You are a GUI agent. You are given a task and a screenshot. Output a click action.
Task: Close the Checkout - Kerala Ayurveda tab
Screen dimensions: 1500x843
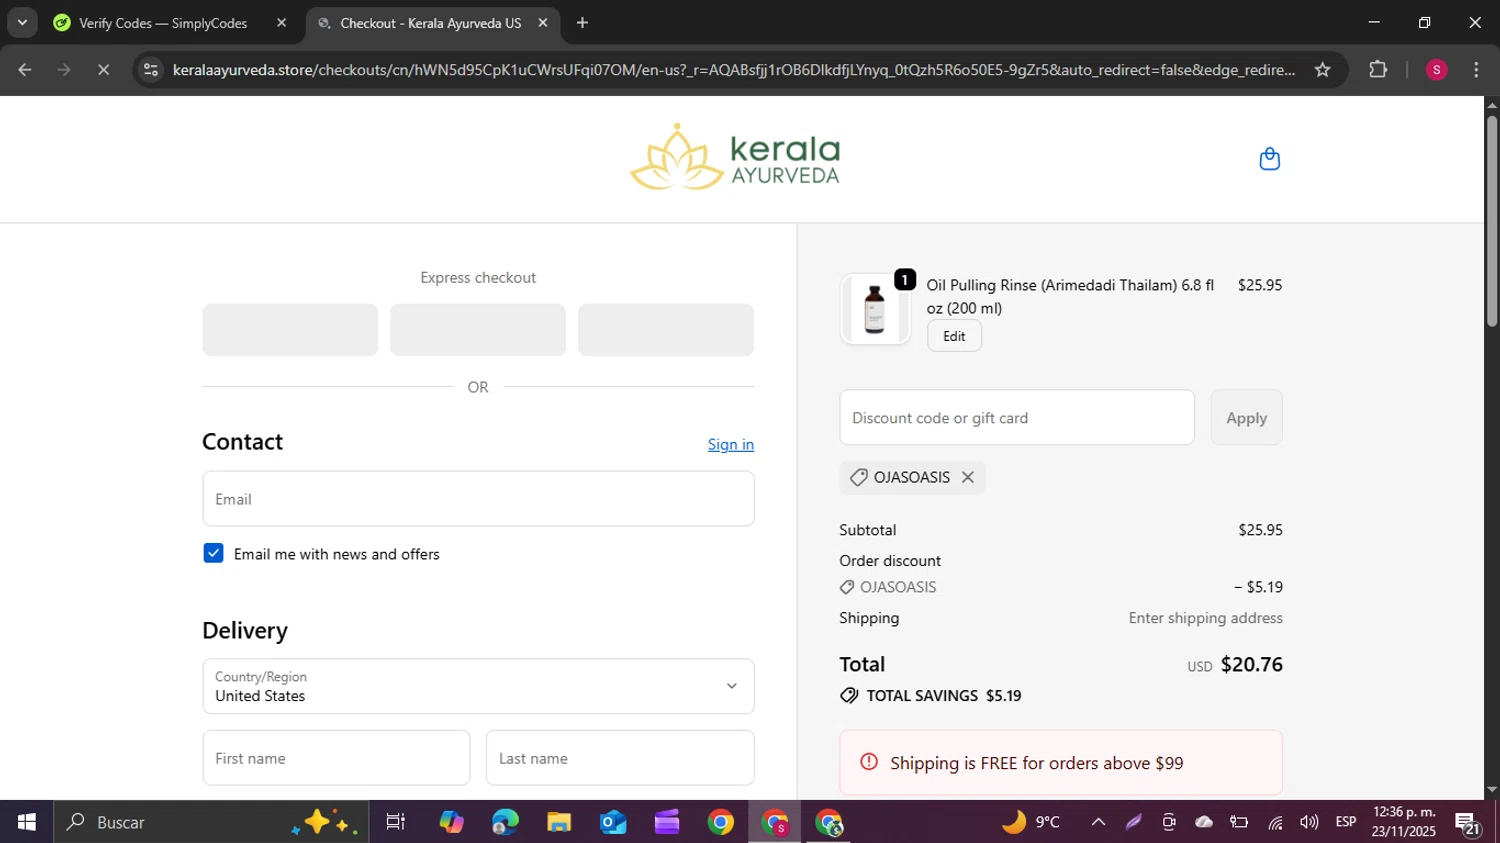(542, 22)
